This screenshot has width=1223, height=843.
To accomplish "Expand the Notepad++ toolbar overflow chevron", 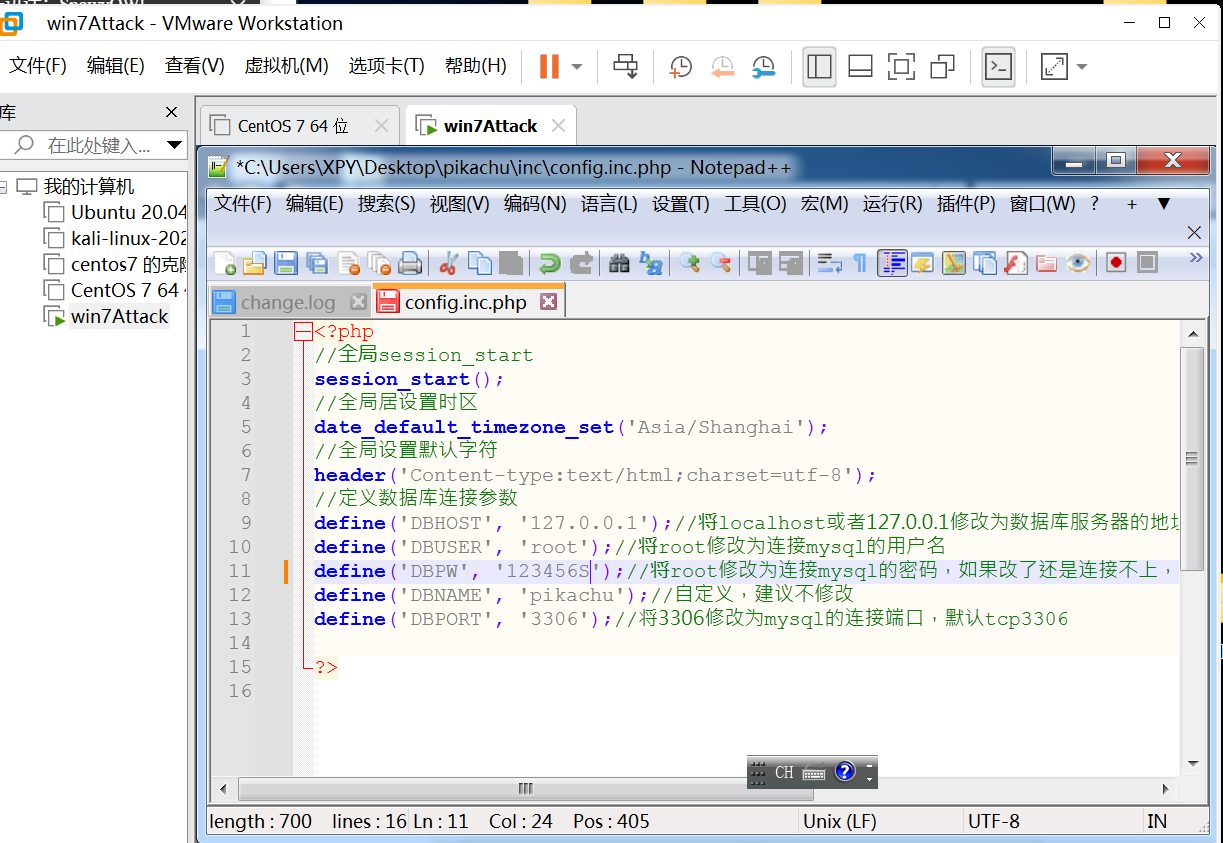I will click(x=1195, y=257).
